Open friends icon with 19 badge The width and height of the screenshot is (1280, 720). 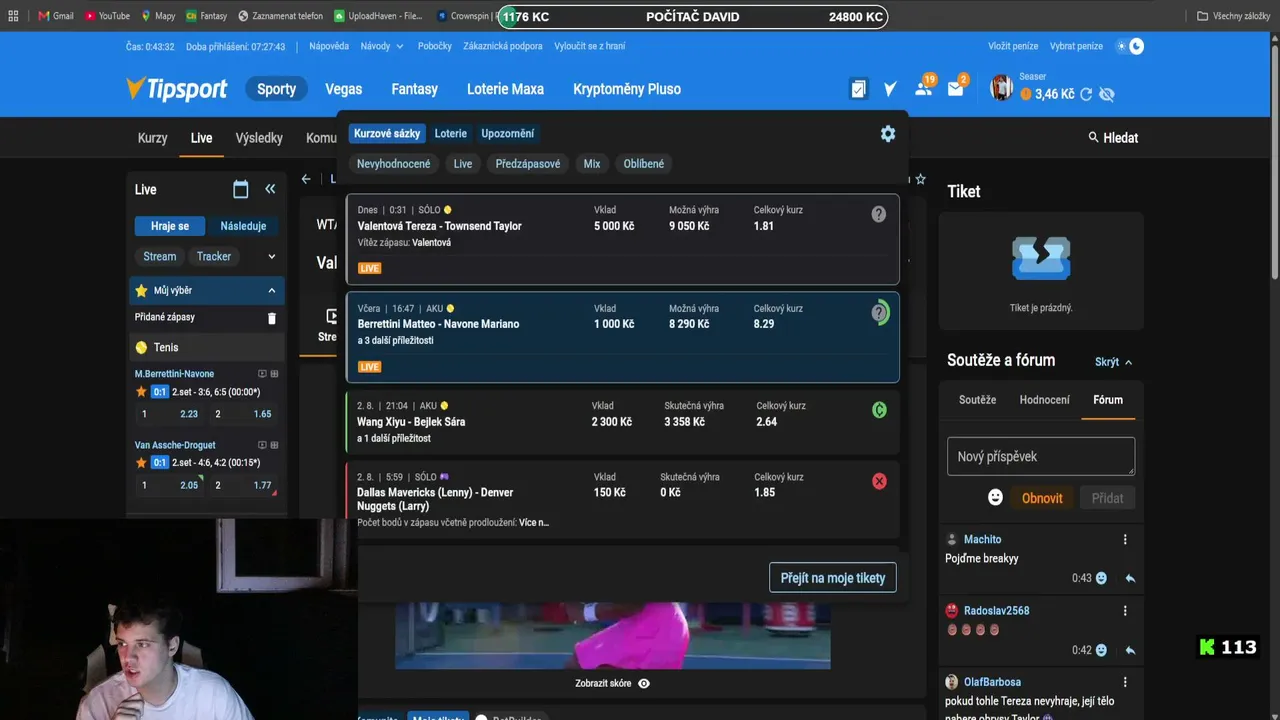click(x=924, y=88)
